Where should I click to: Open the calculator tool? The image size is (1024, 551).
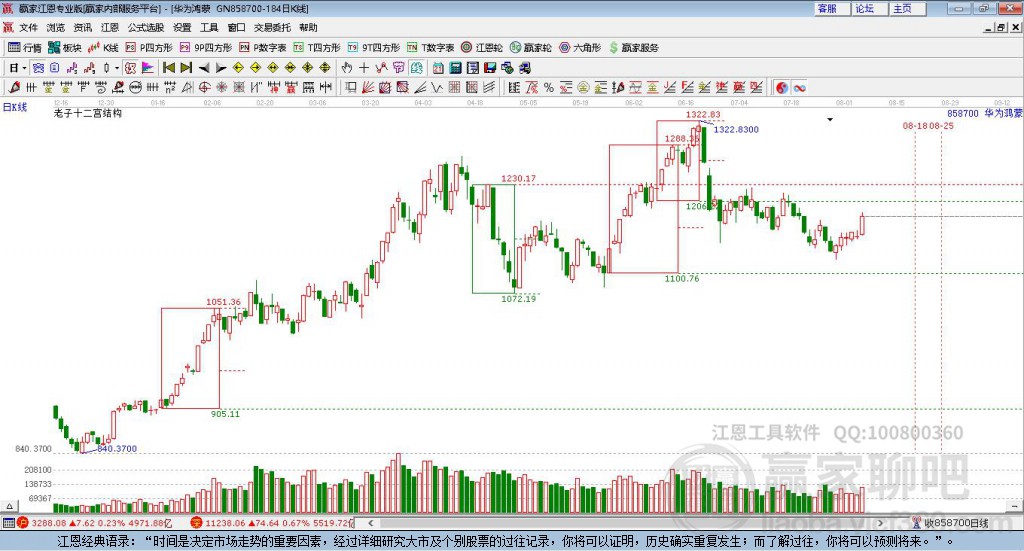pyautogui.click(x=455, y=68)
